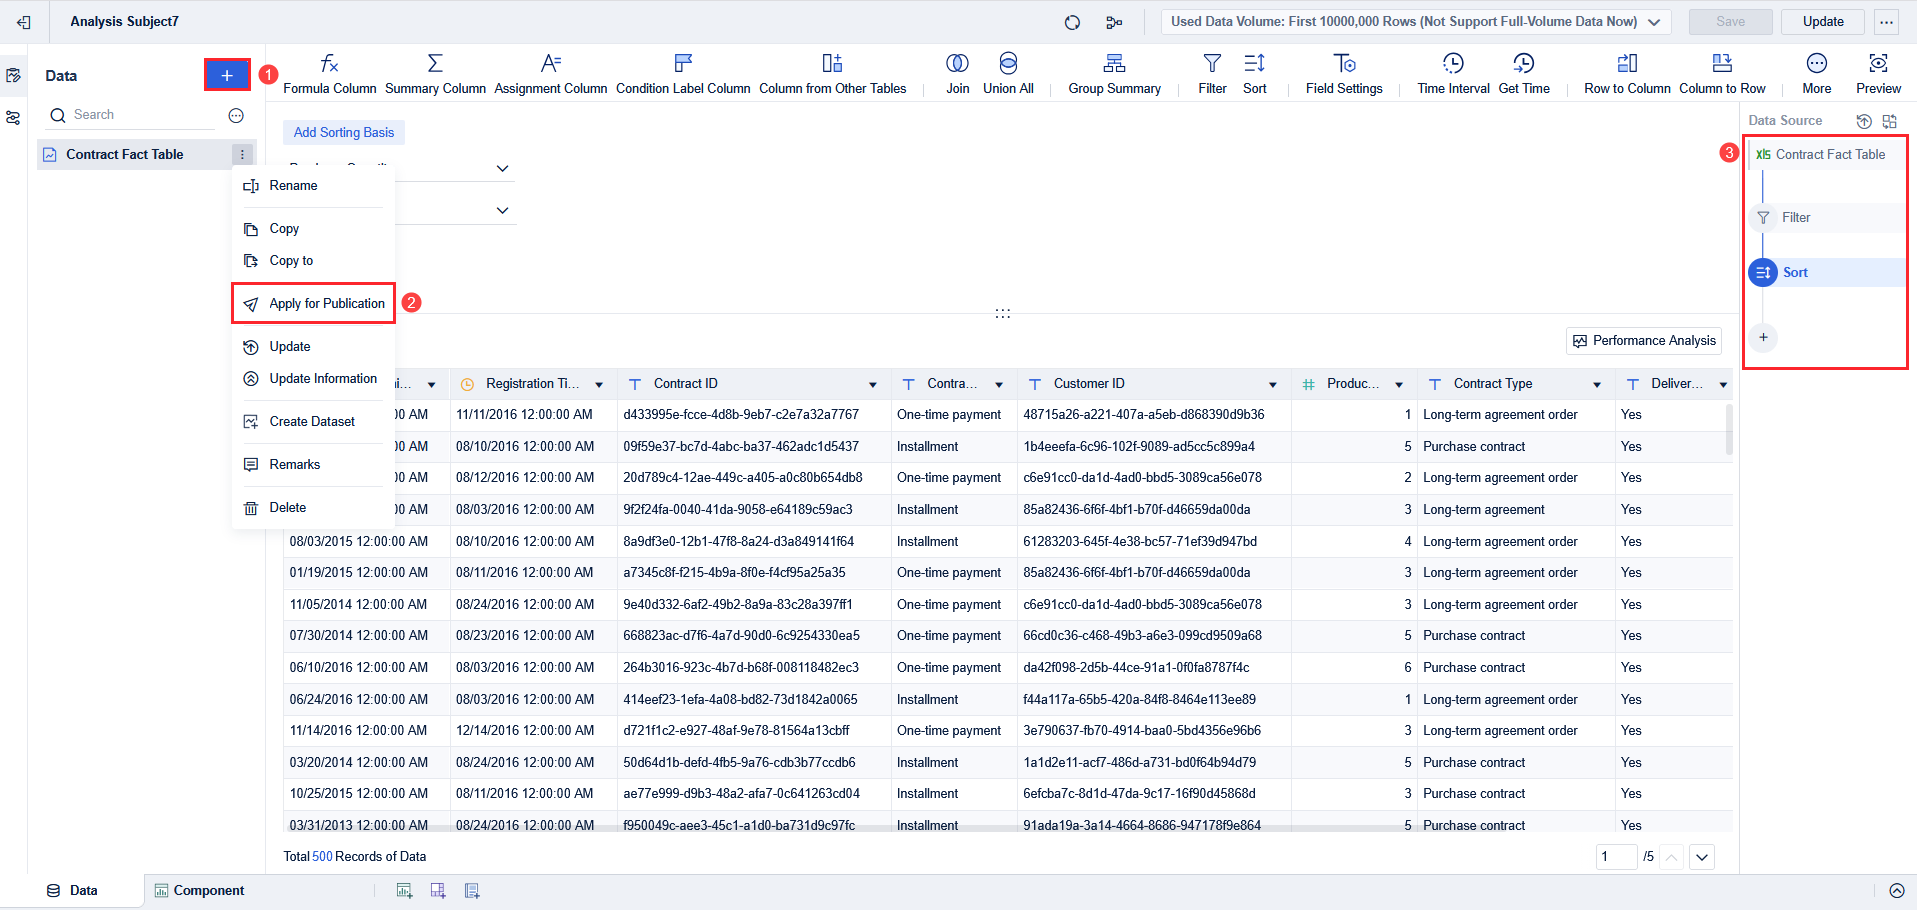Click the Sort toolbar tool
1917x910 pixels.
(1254, 75)
